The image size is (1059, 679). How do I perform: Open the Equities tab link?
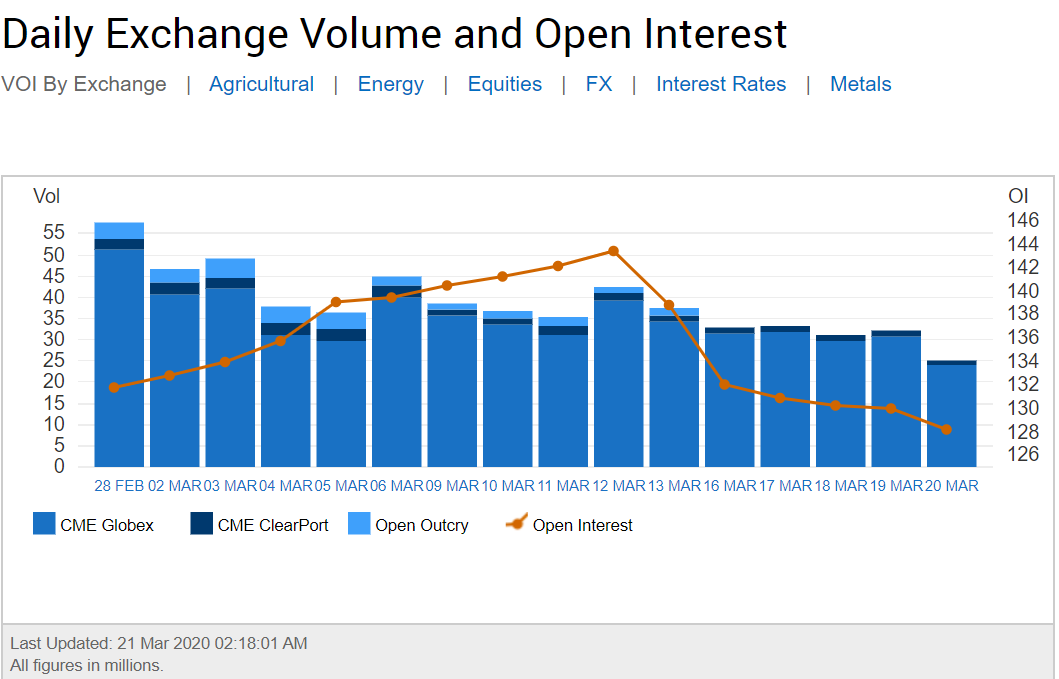click(x=505, y=84)
